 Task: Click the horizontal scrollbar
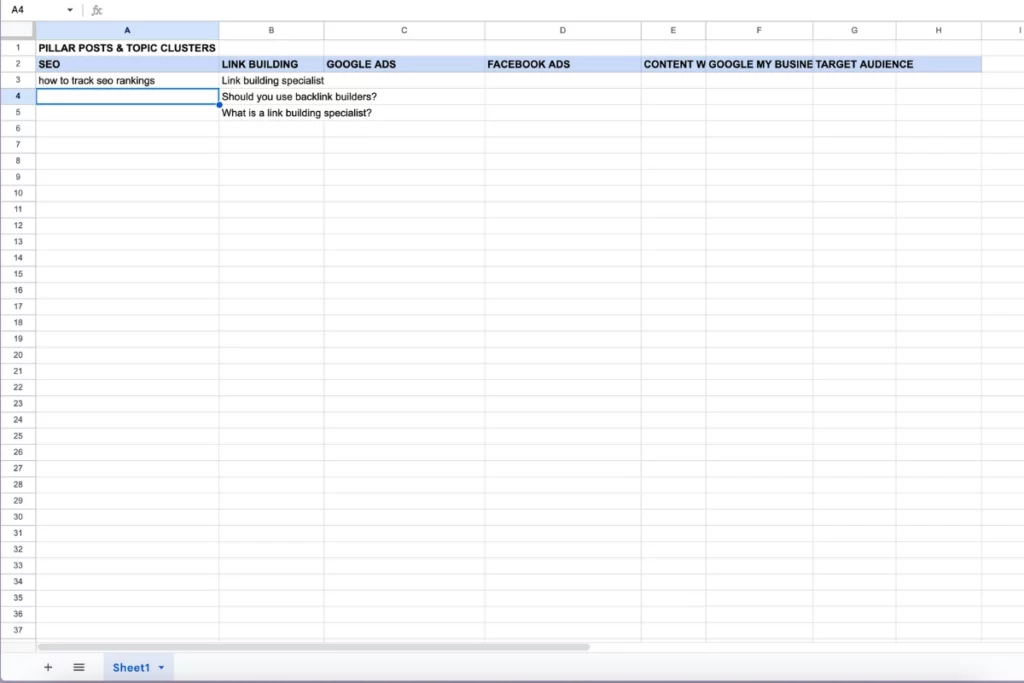click(313, 647)
